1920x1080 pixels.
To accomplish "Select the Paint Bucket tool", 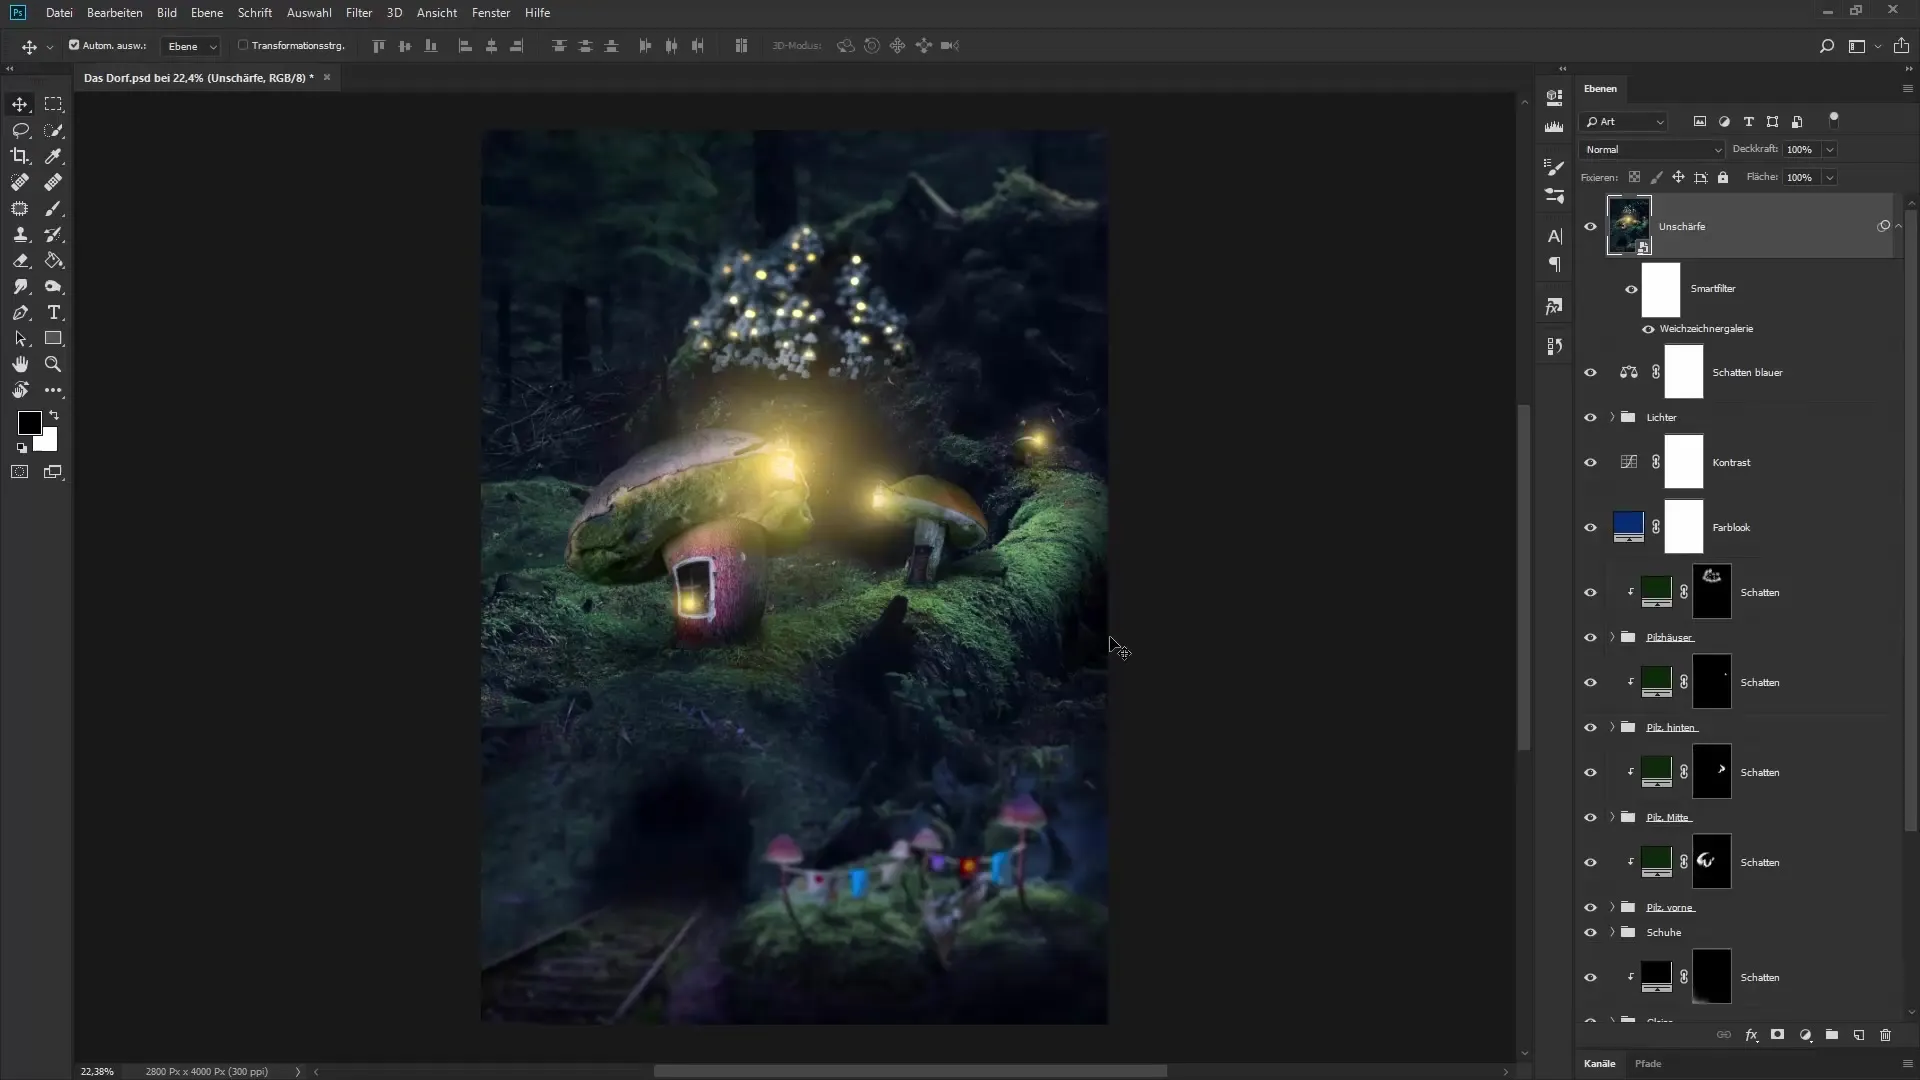I will [x=53, y=260].
